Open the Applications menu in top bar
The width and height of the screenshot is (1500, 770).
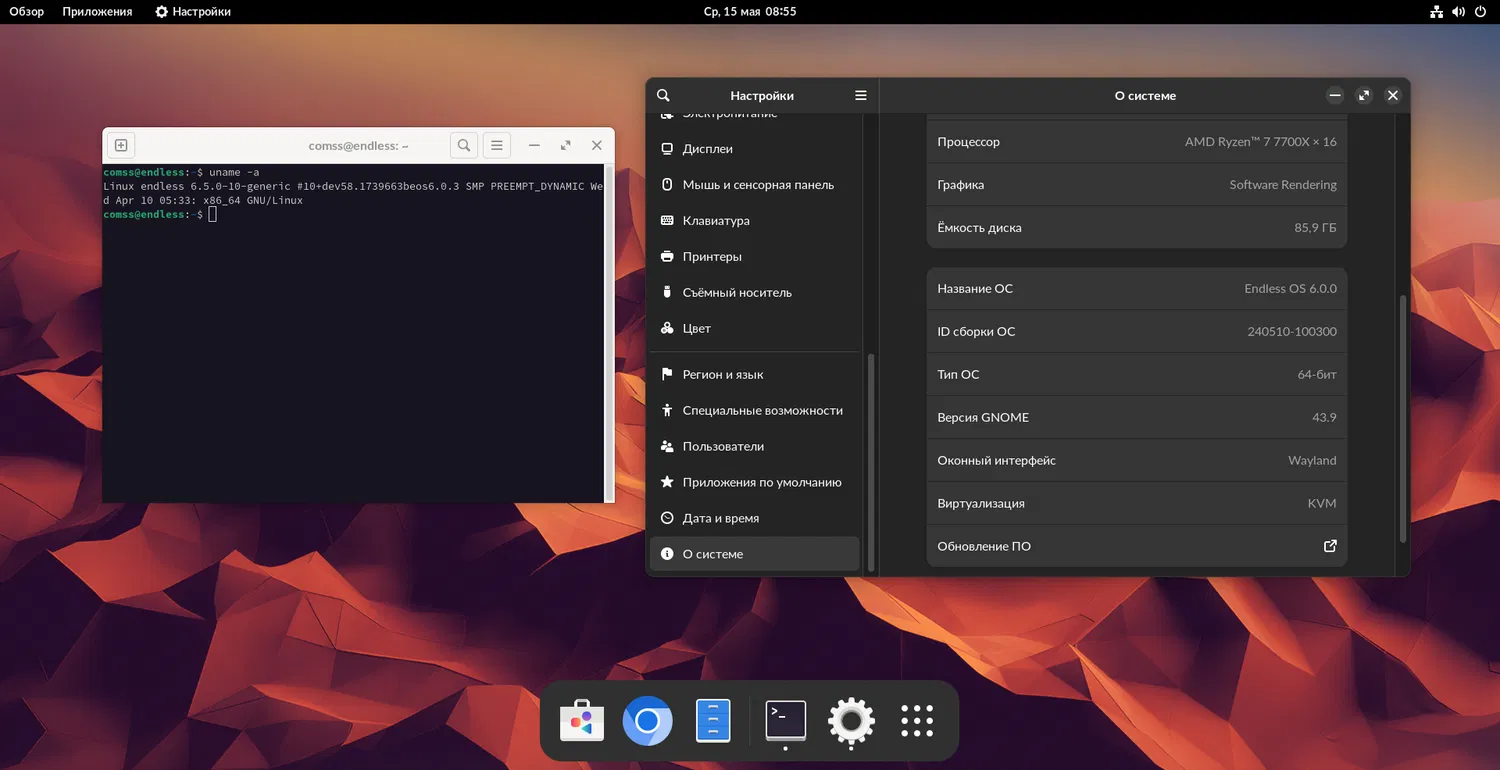pyautogui.click(x=97, y=12)
